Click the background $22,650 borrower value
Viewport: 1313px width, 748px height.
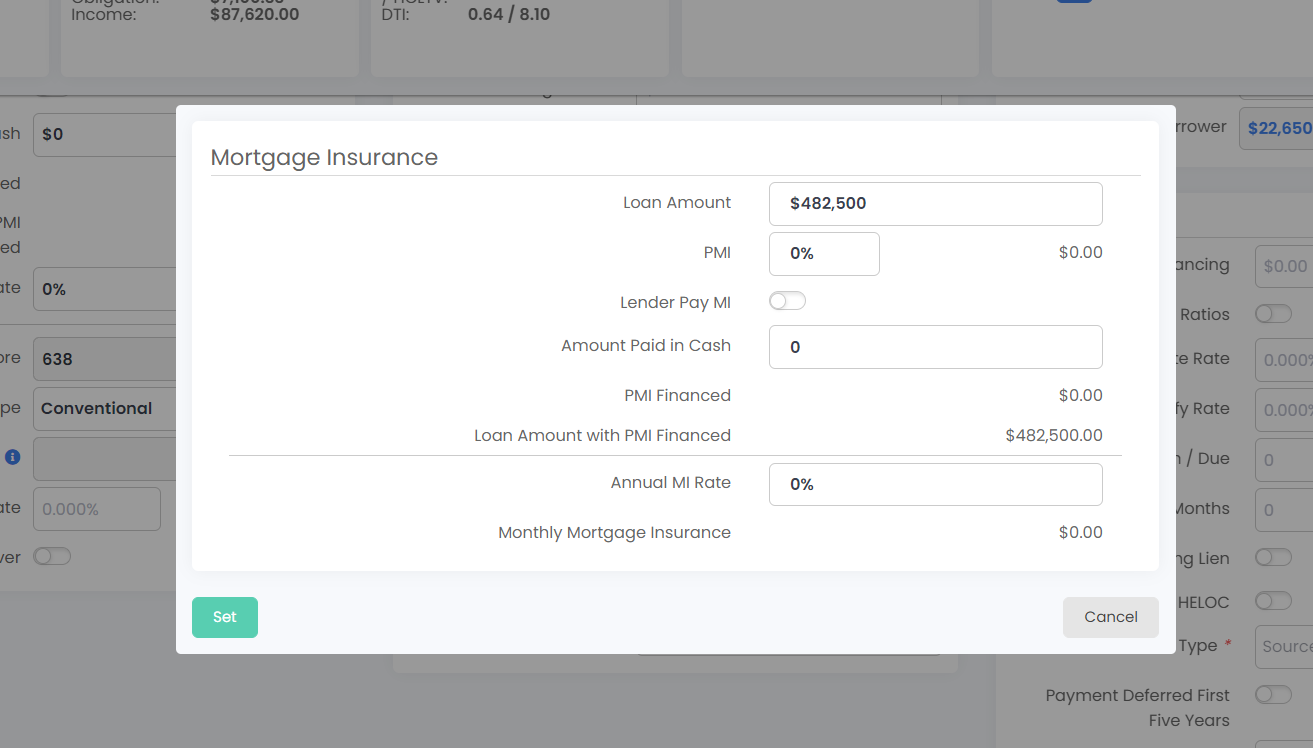pyautogui.click(x=1276, y=128)
